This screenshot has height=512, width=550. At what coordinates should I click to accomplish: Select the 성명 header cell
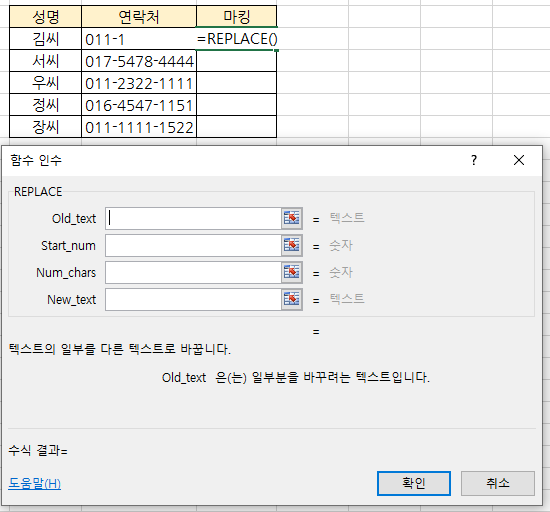coord(46,16)
